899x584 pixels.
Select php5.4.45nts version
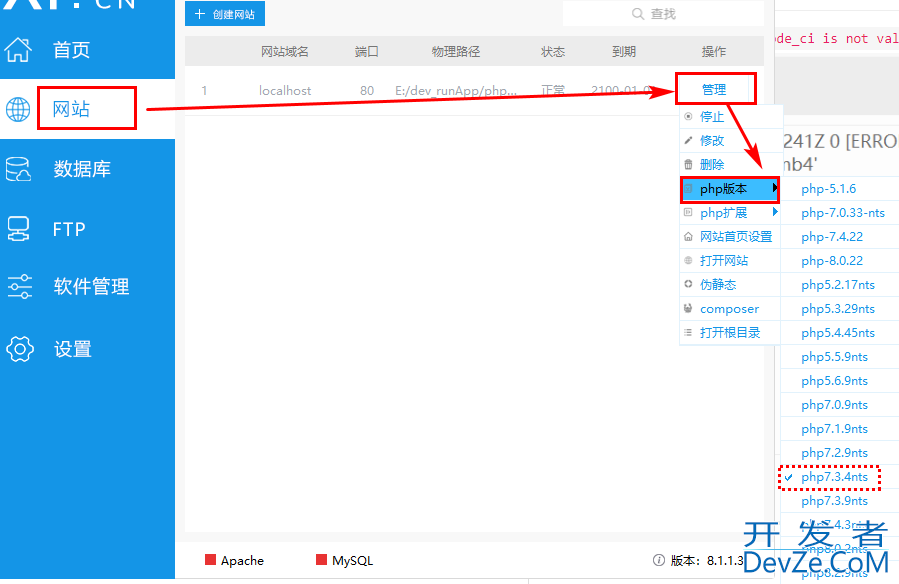point(840,333)
